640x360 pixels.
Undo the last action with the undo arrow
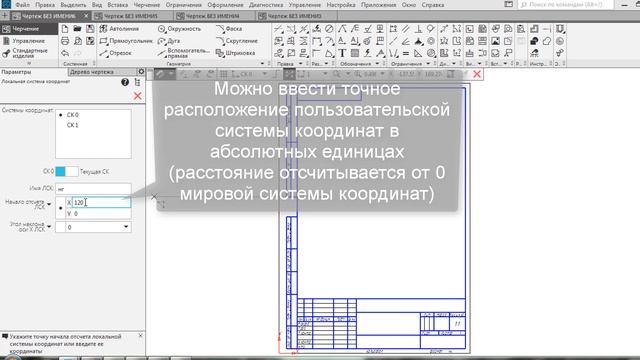65,53
